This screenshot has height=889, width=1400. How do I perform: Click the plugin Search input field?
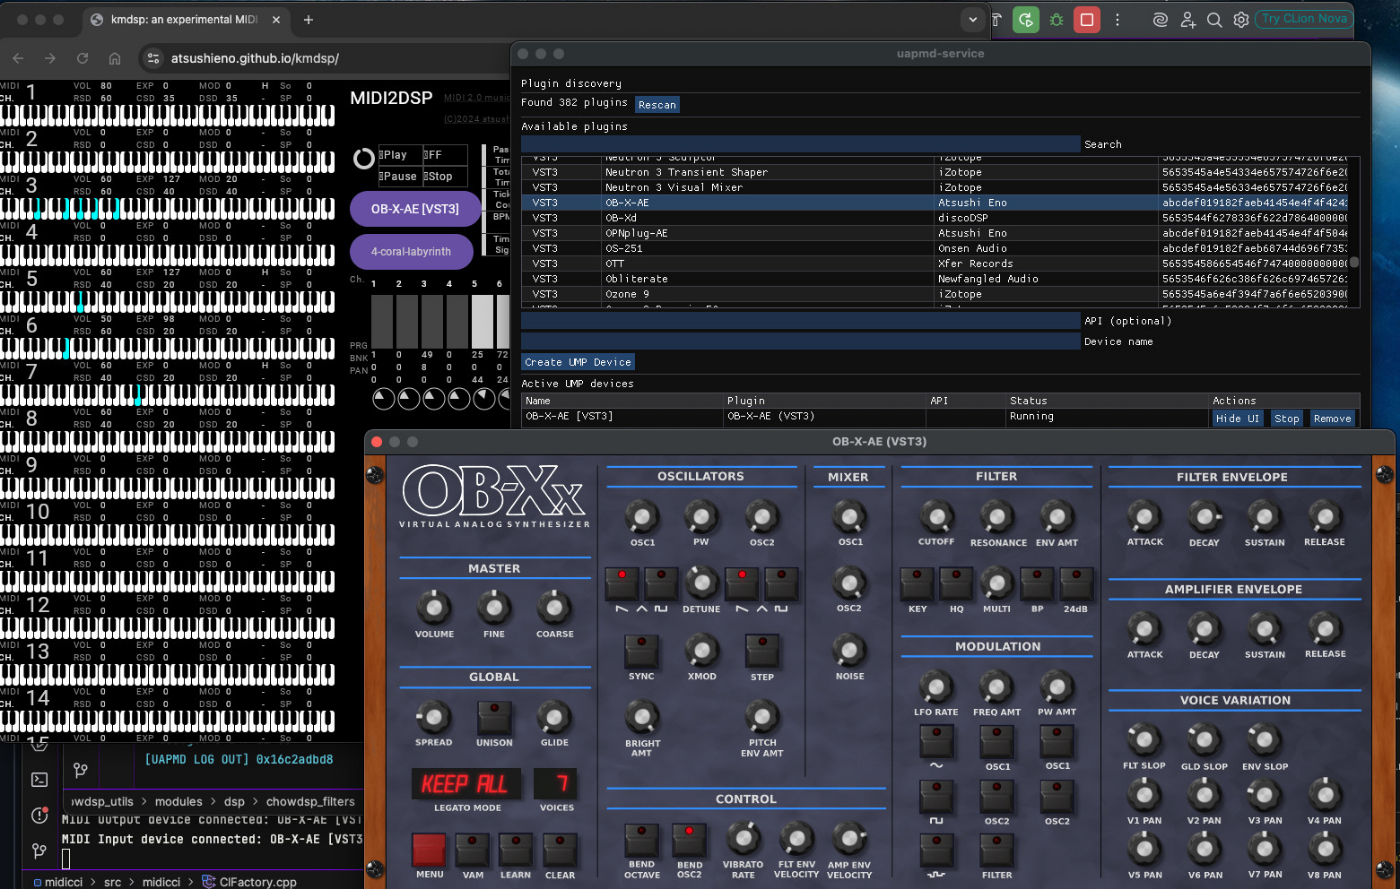click(800, 144)
